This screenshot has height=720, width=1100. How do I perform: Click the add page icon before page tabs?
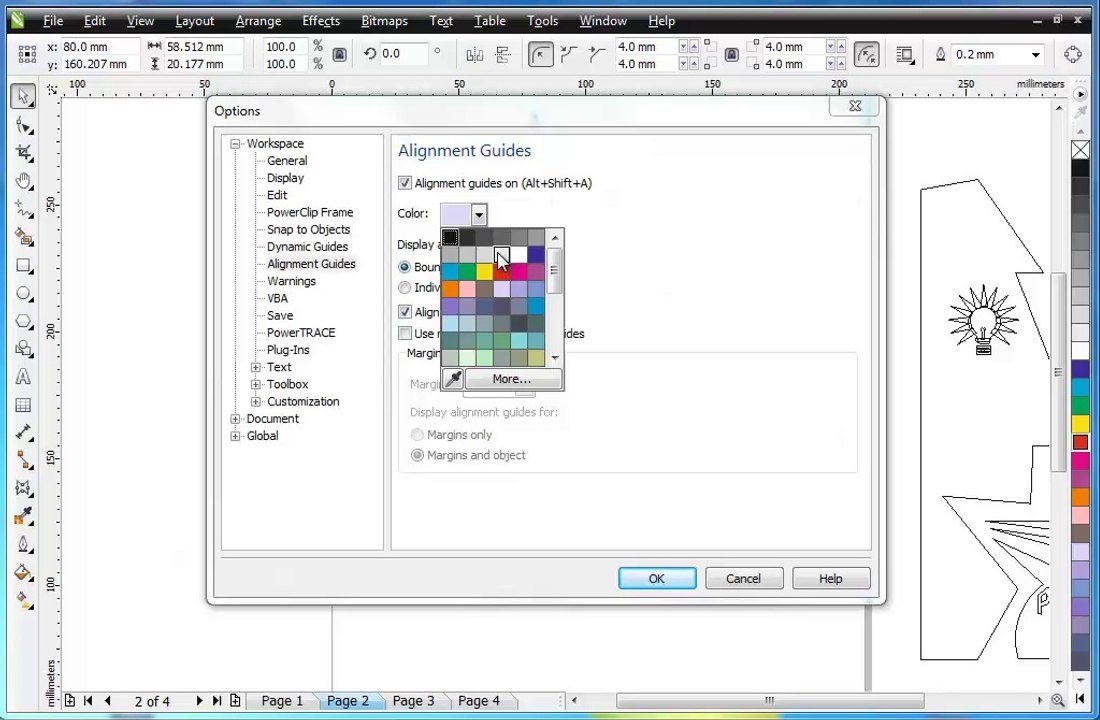coord(69,700)
